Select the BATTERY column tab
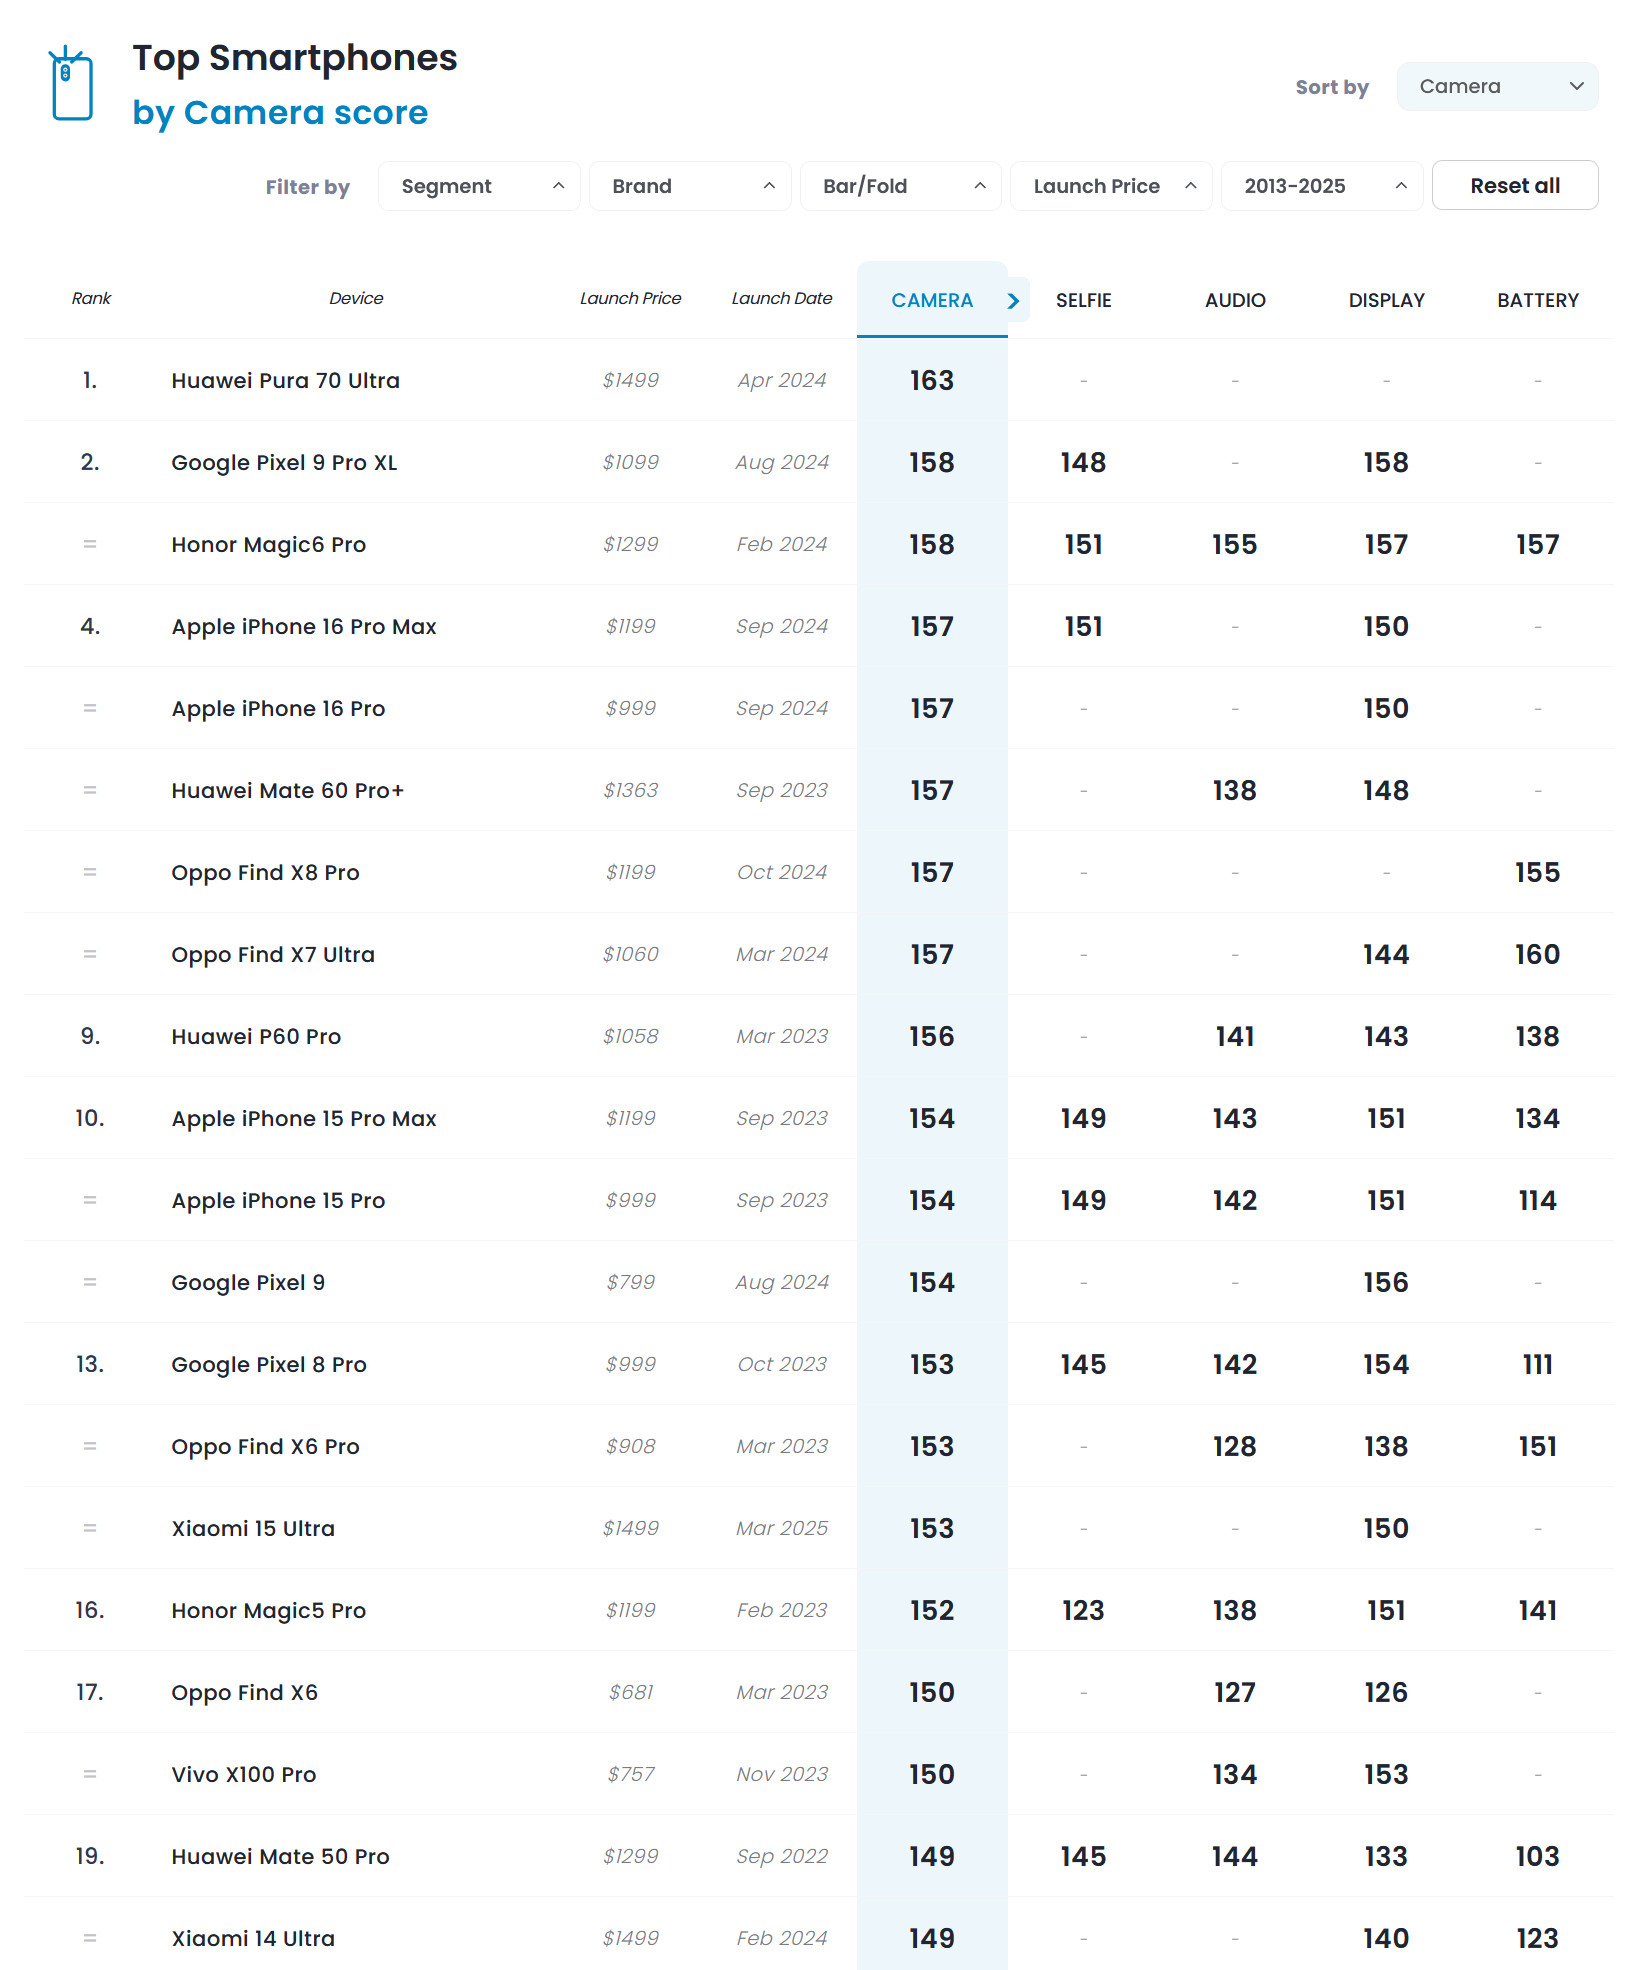Image resolution: width=1645 pixels, height=1970 pixels. [x=1537, y=300]
